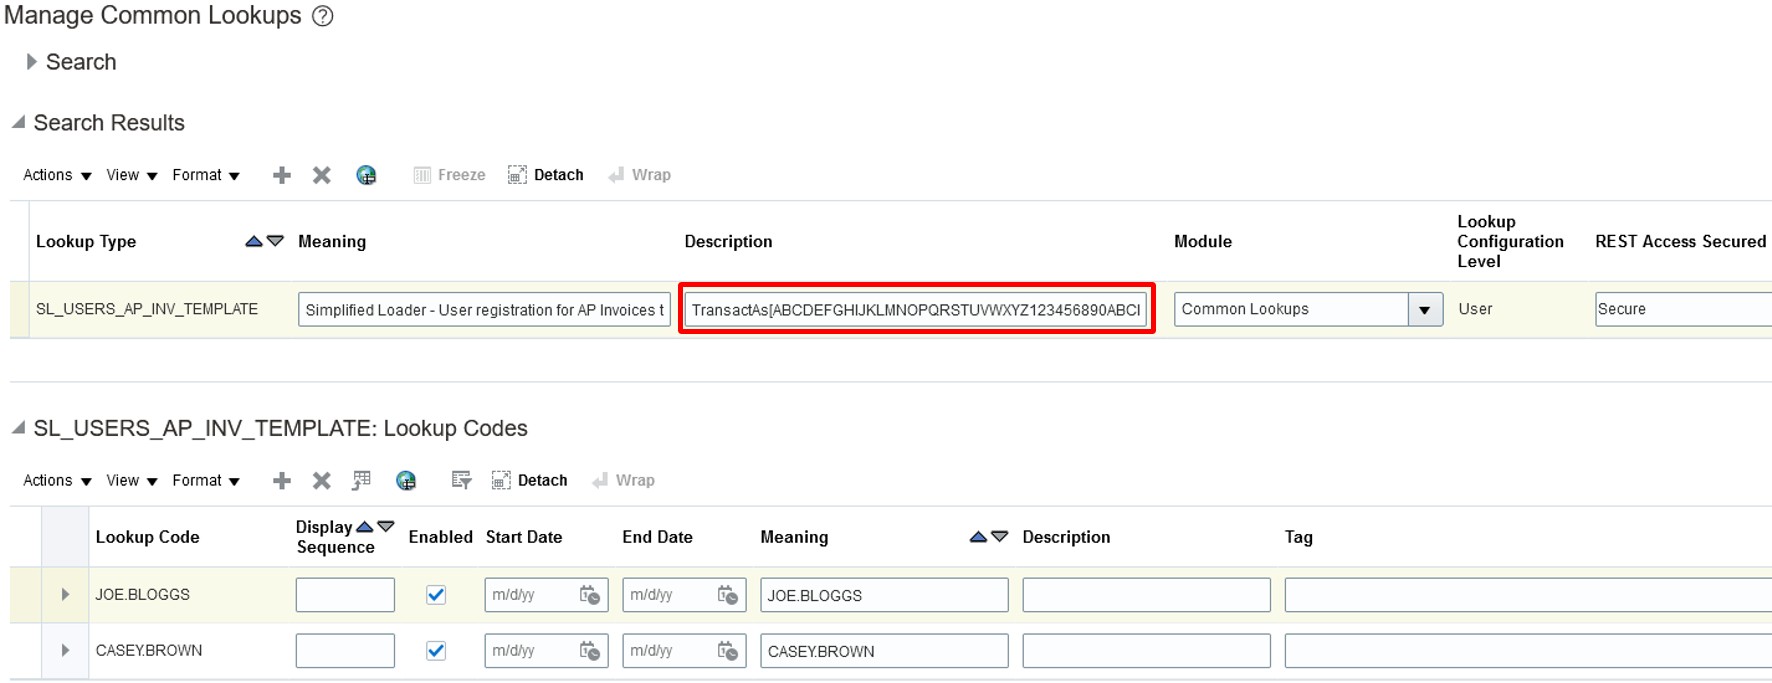Open Actions menu in Search Results
Viewport: 1772px width, 683px height.
click(57, 175)
